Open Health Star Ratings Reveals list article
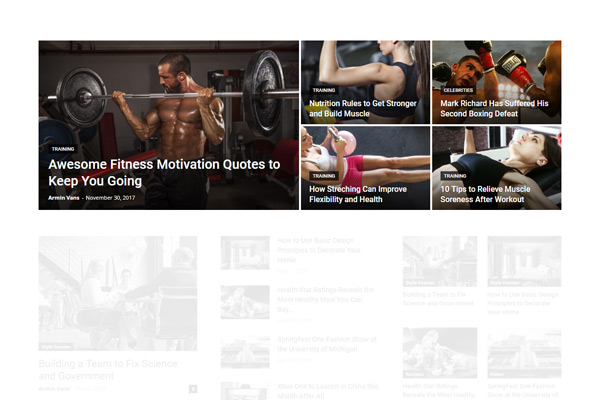This screenshot has height=400, width=600. 325,299
